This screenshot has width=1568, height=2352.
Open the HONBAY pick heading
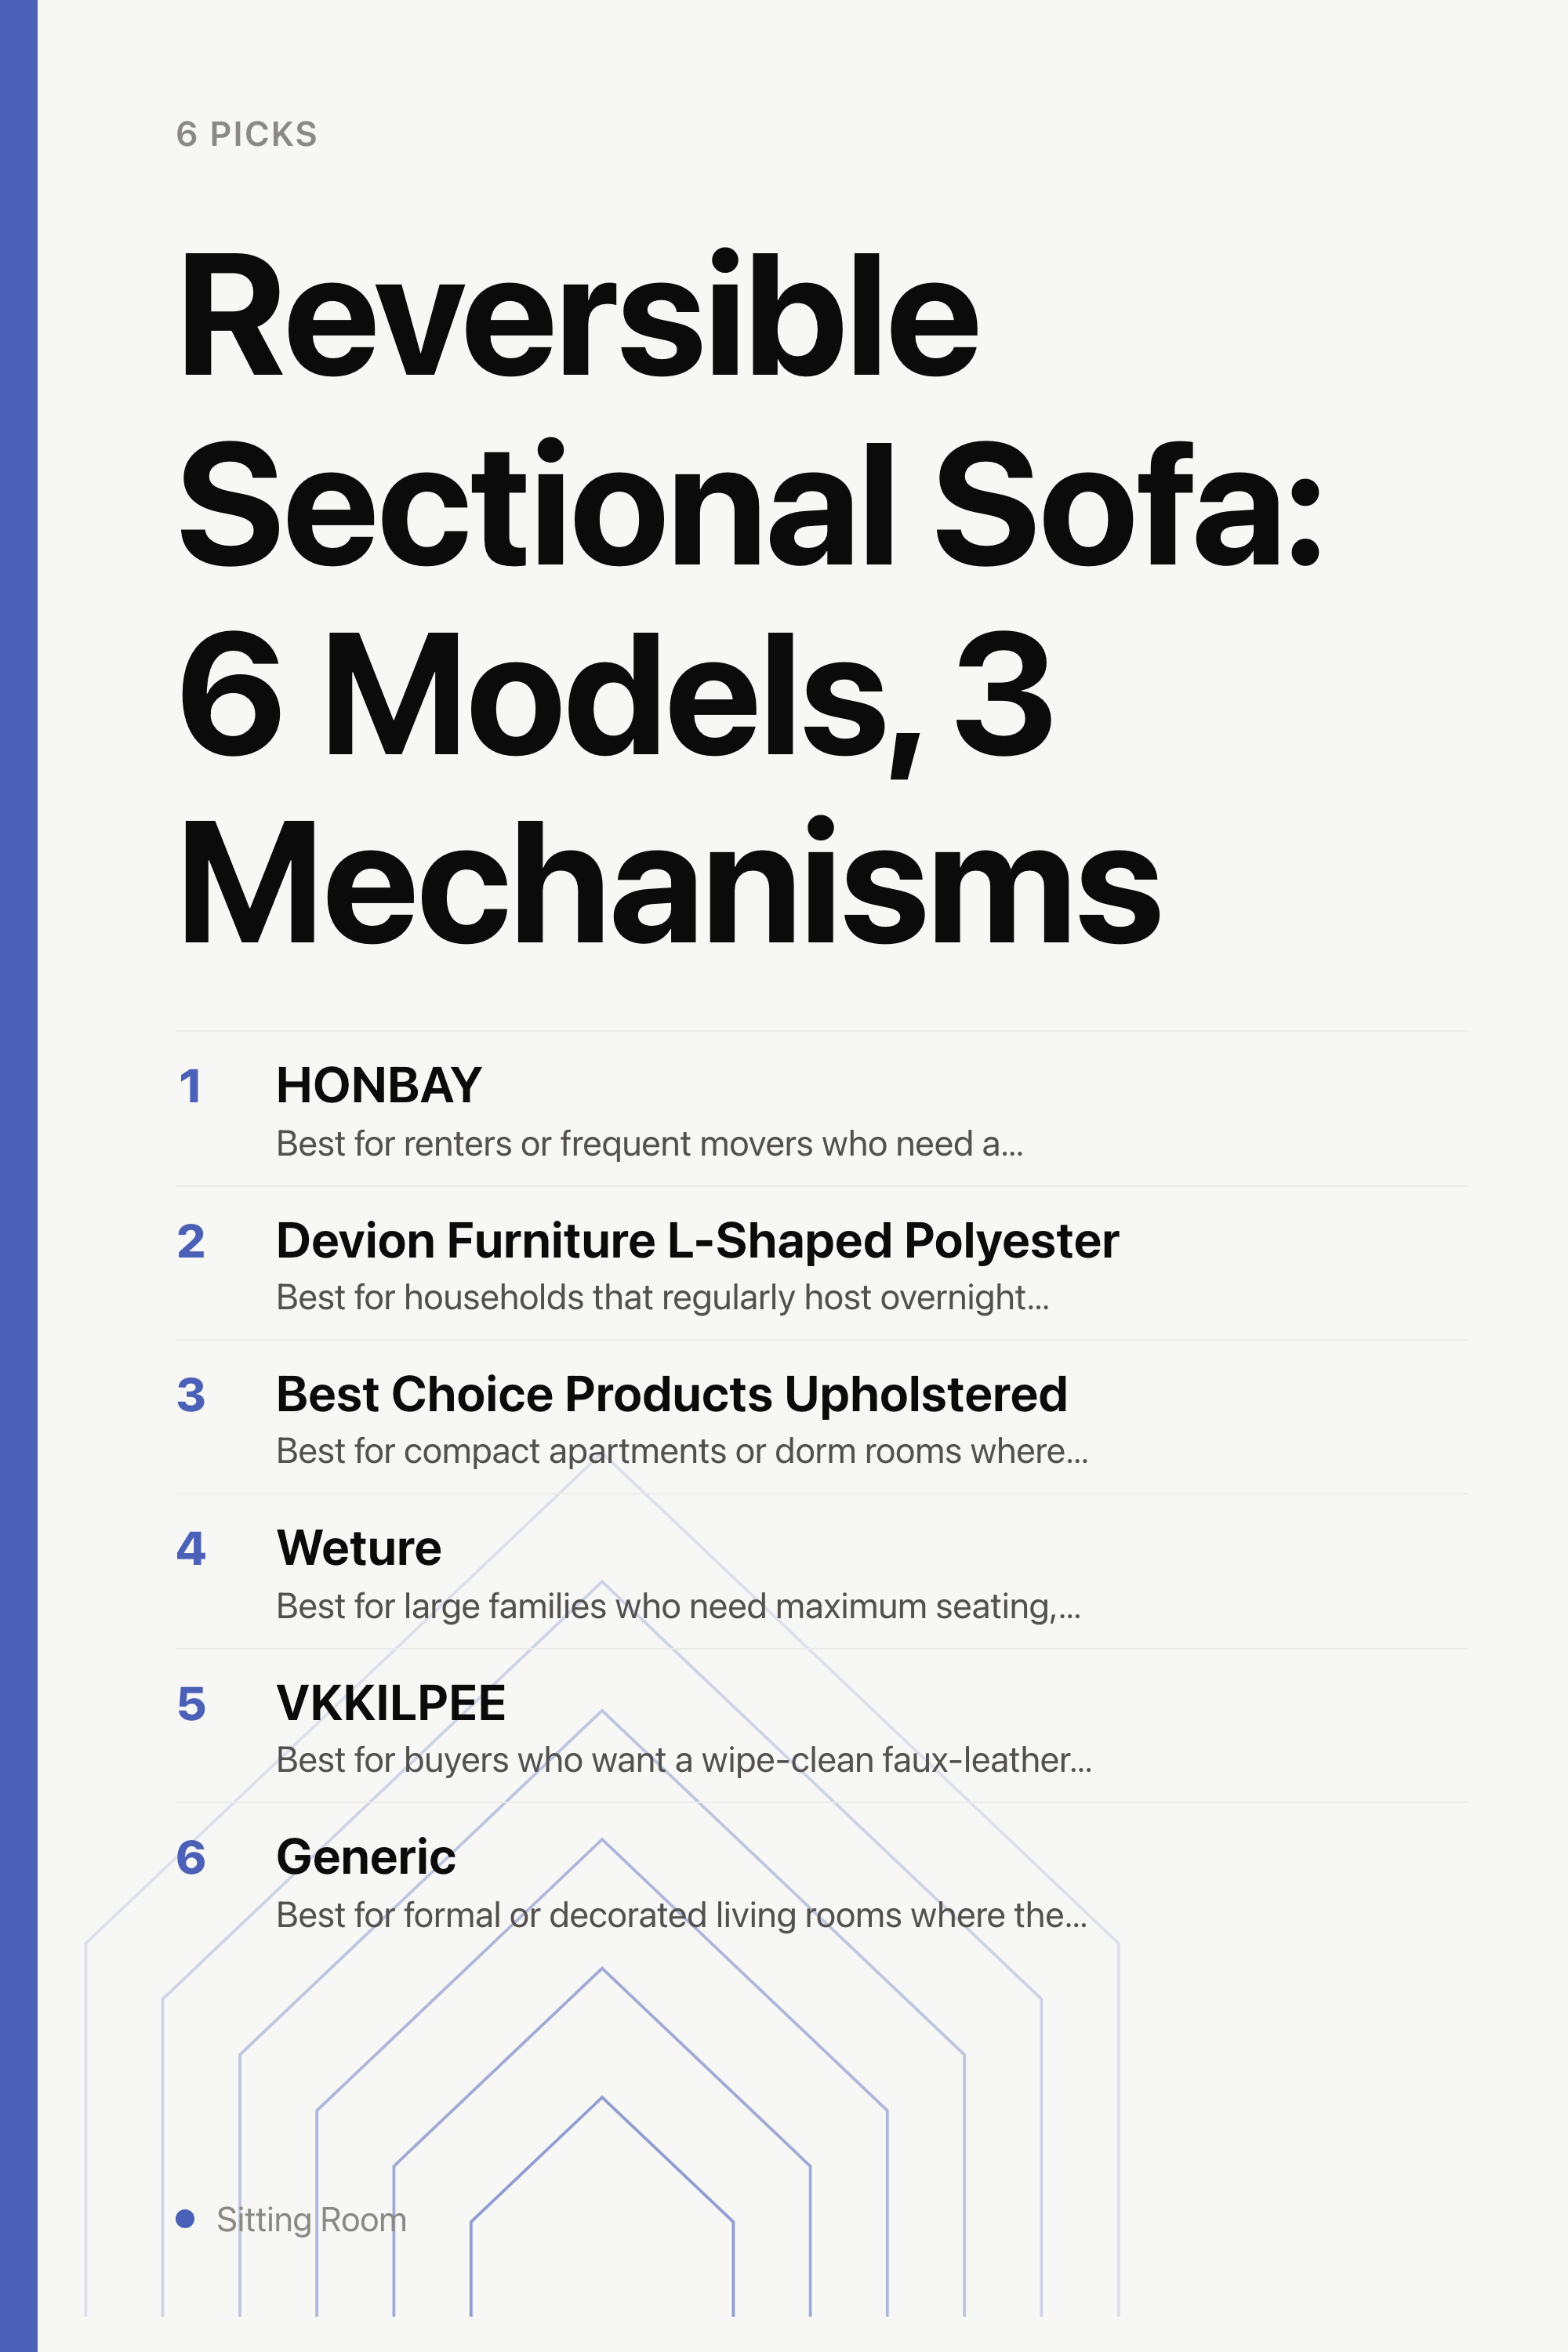pyautogui.click(x=379, y=1086)
